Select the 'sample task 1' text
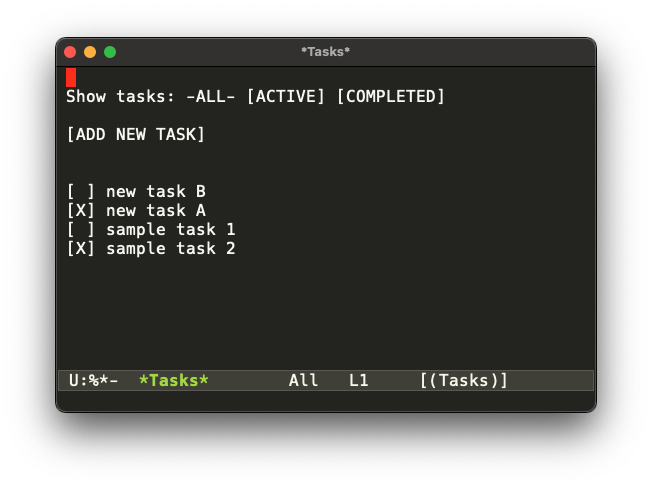The width and height of the screenshot is (652, 486). click(x=170, y=229)
